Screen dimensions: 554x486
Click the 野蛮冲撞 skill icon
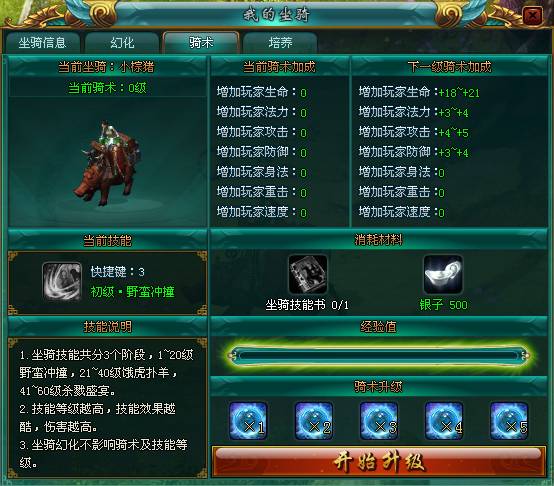click(x=62, y=281)
